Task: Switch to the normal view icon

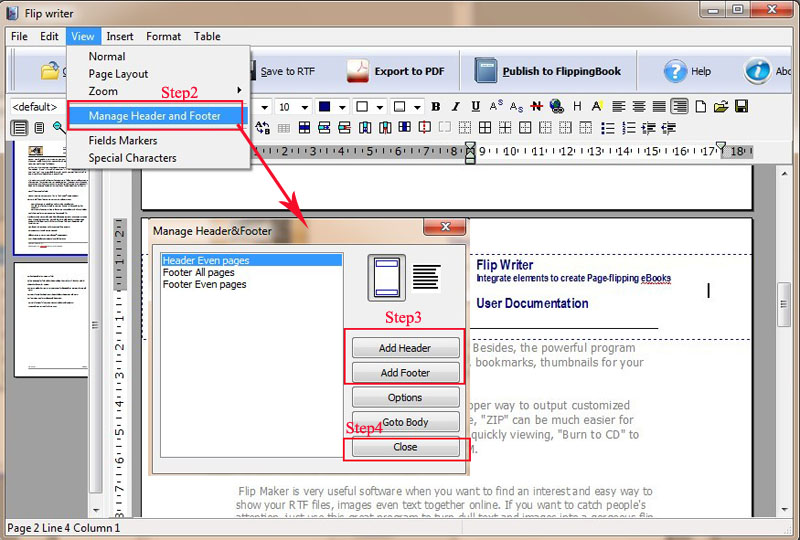Action: (19, 128)
